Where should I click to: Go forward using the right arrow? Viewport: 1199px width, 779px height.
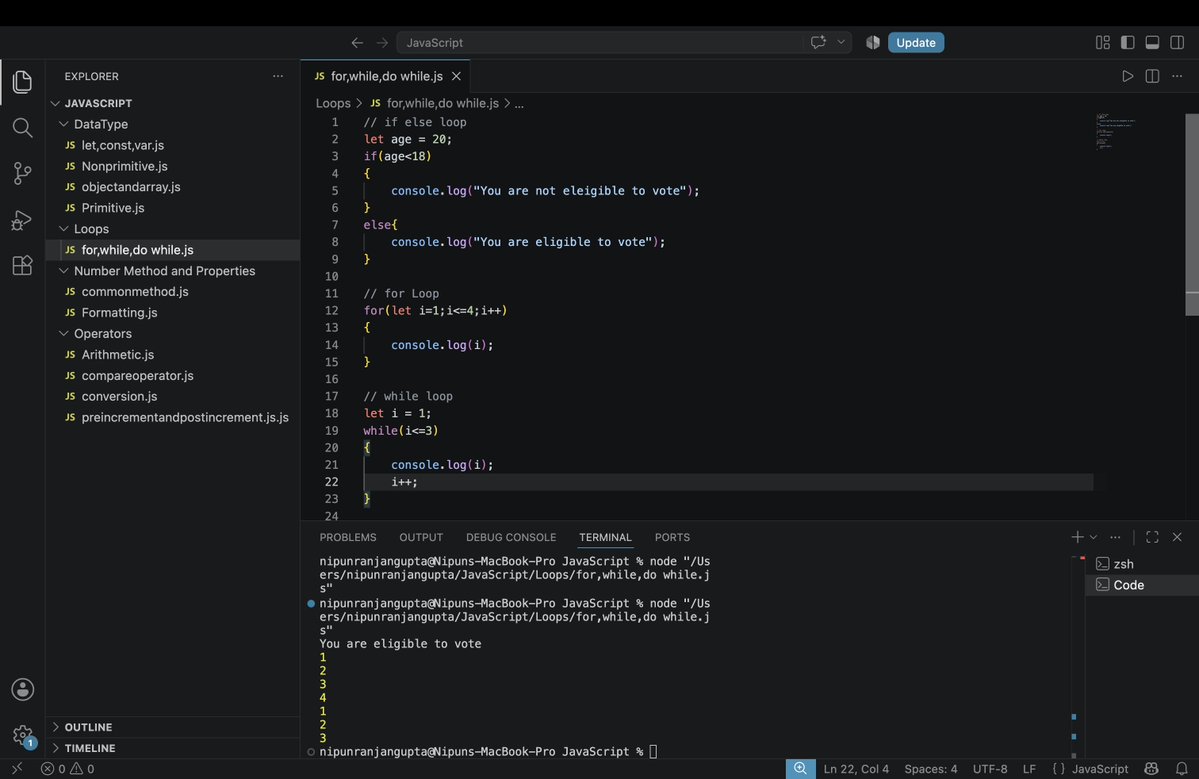(382, 43)
